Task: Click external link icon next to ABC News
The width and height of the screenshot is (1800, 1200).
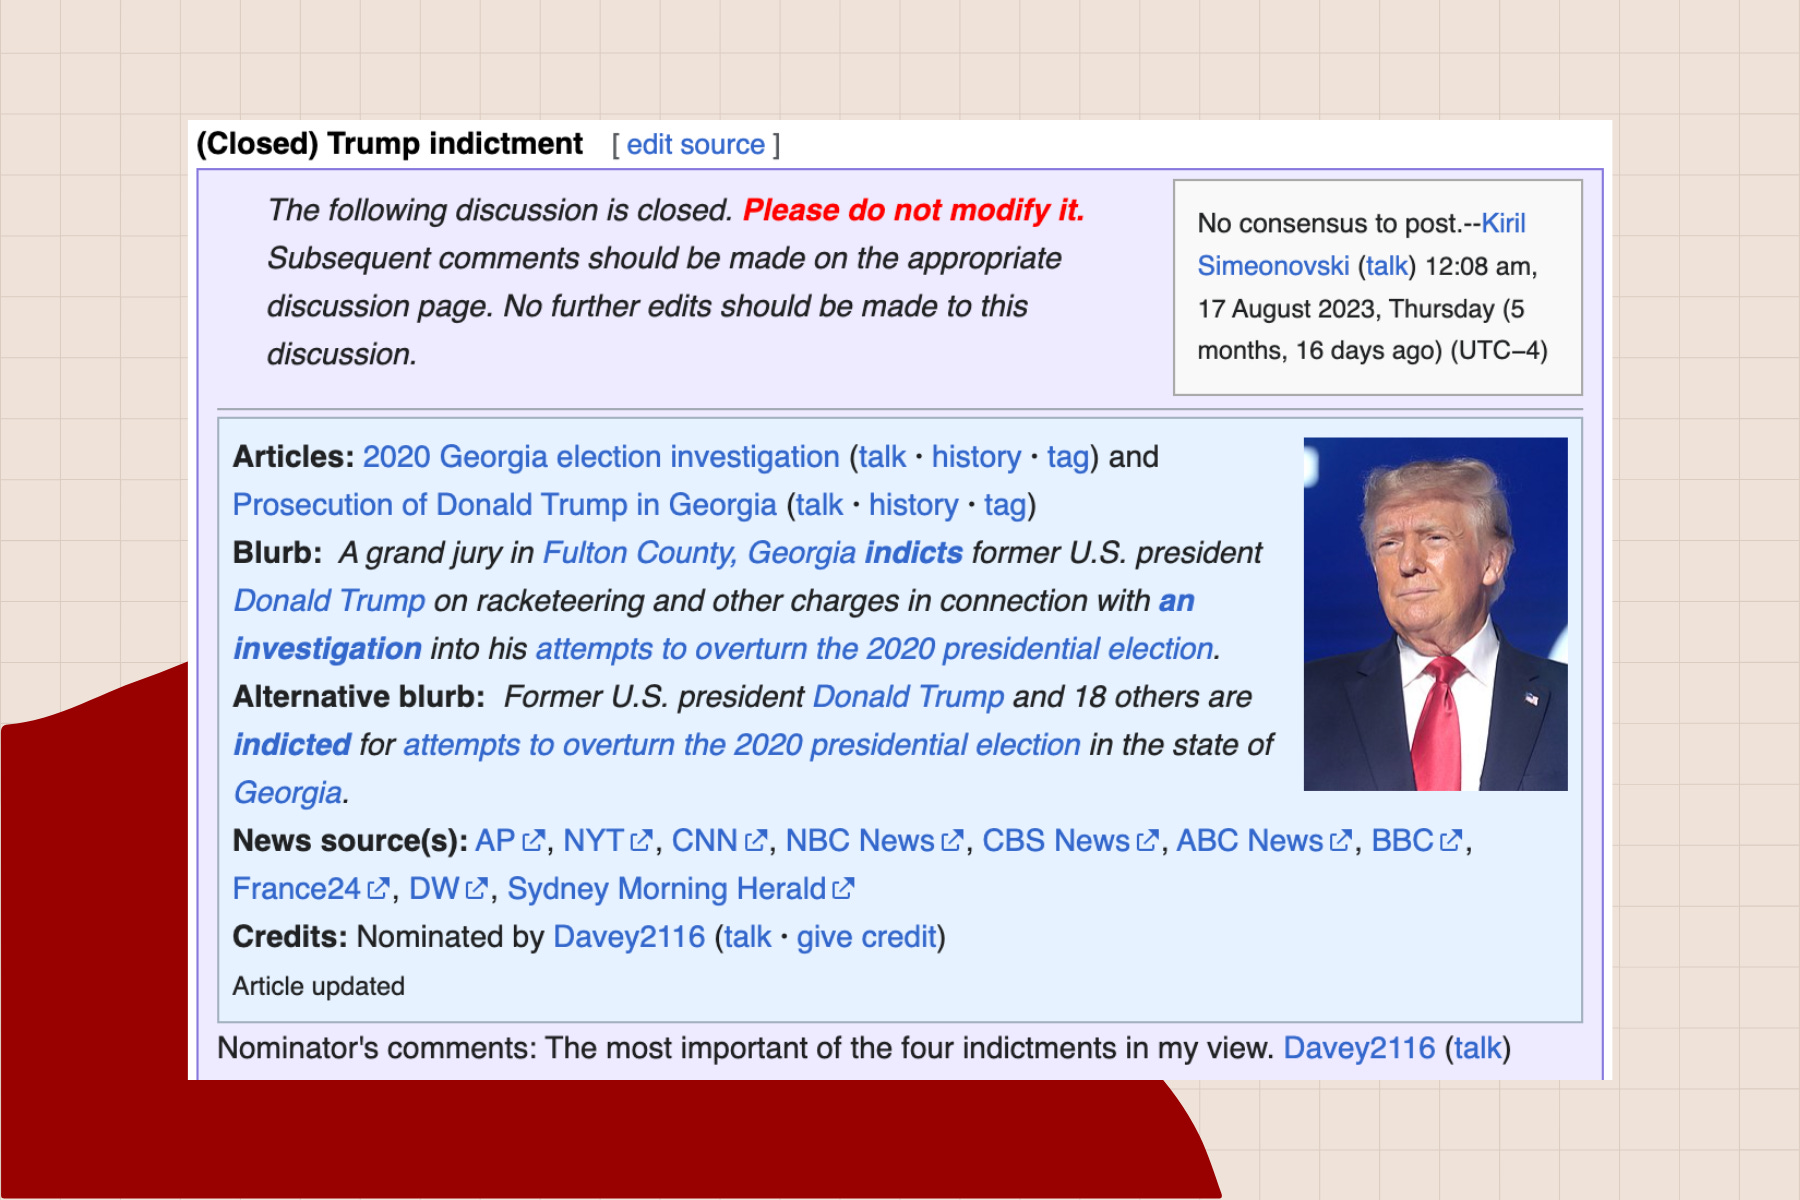Action: tap(1341, 841)
